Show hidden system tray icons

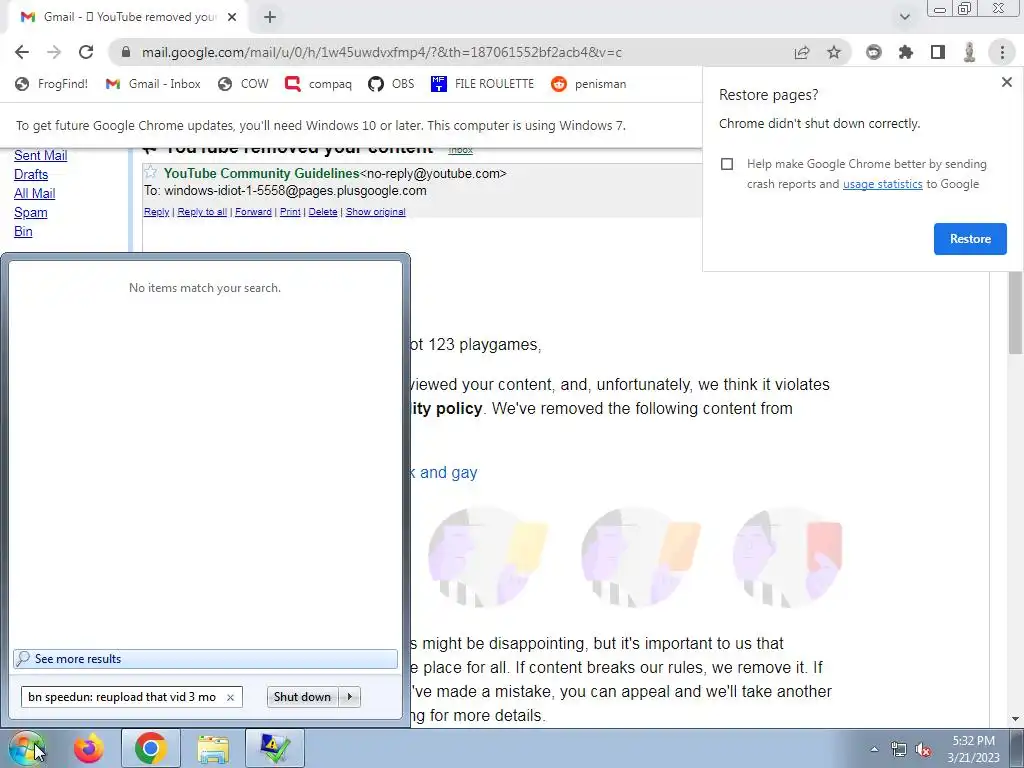tap(874, 749)
